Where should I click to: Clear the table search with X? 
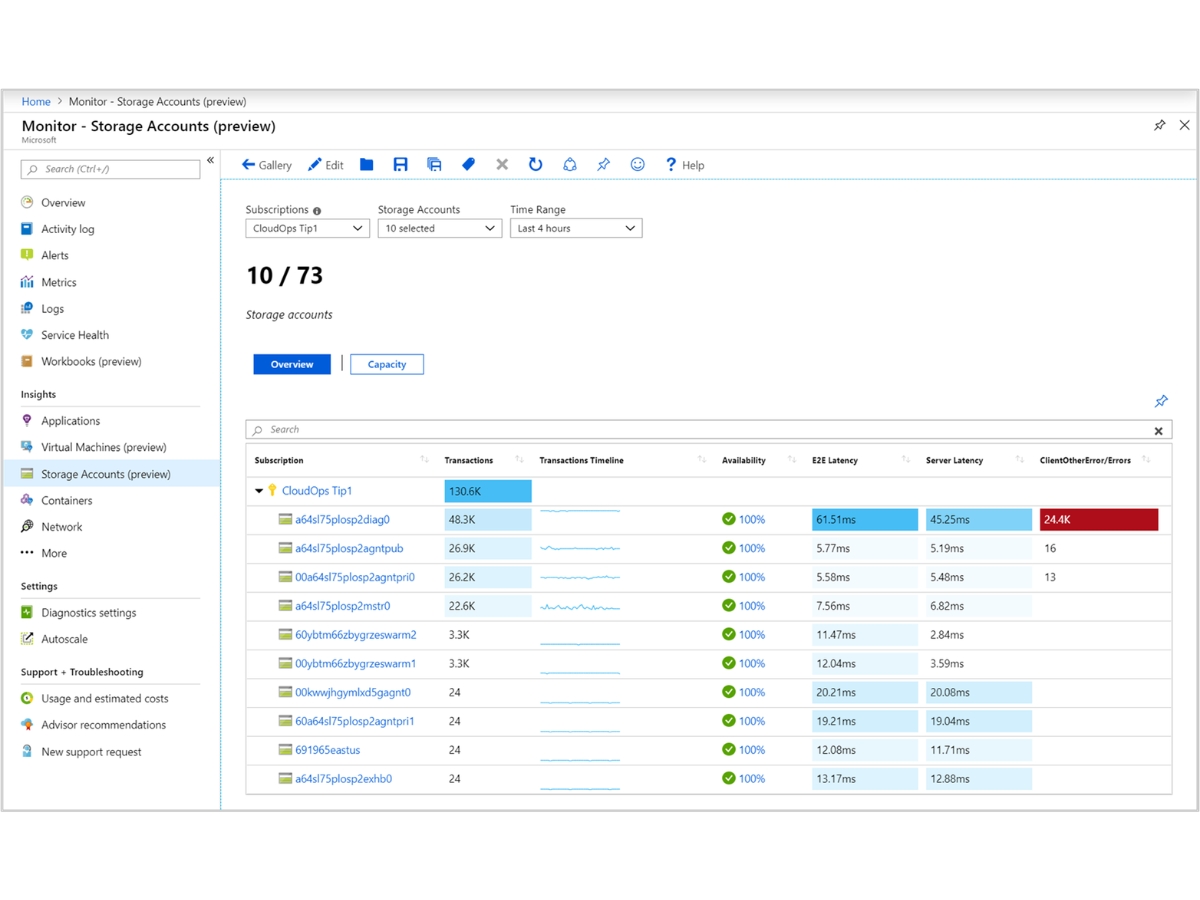coord(1159,431)
